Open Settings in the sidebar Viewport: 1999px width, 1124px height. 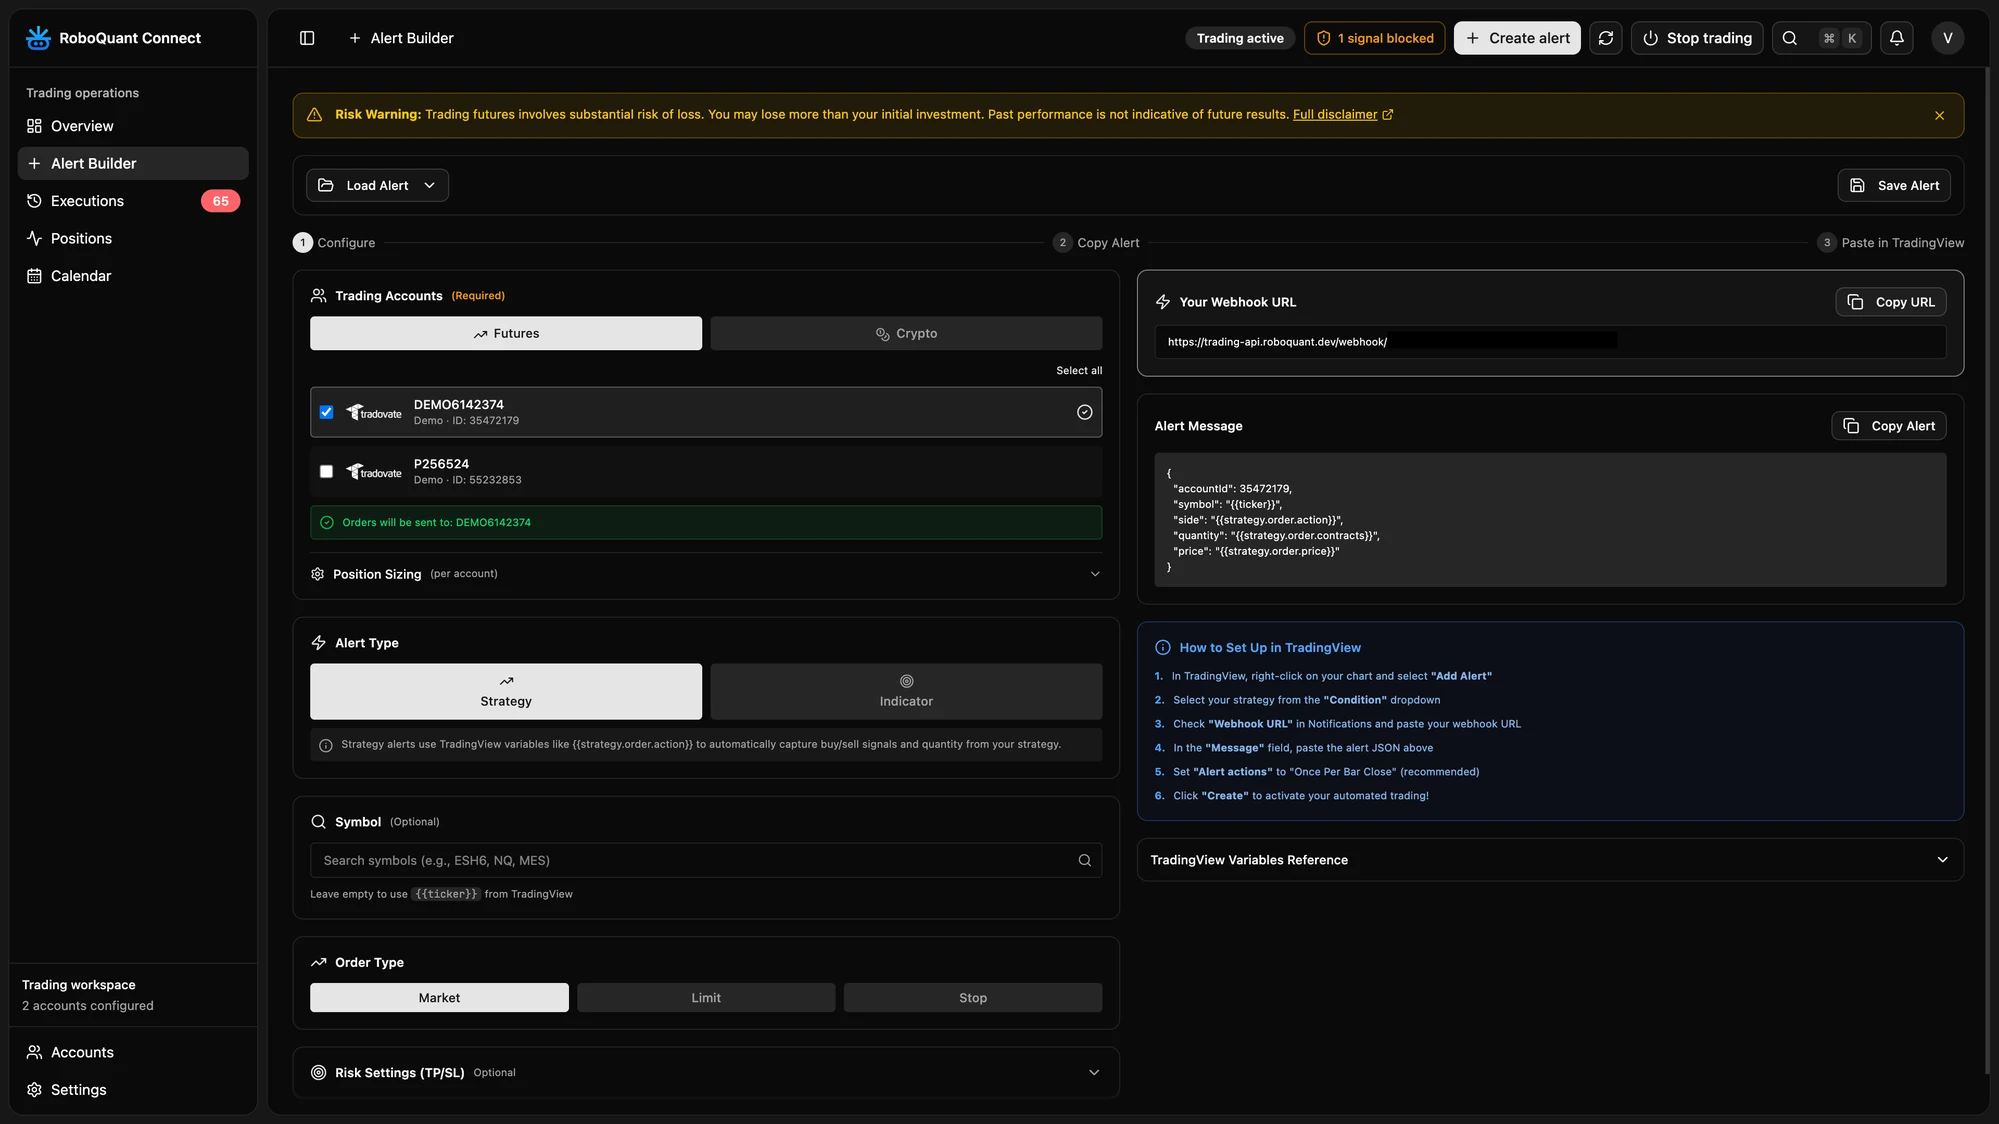pos(133,1089)
